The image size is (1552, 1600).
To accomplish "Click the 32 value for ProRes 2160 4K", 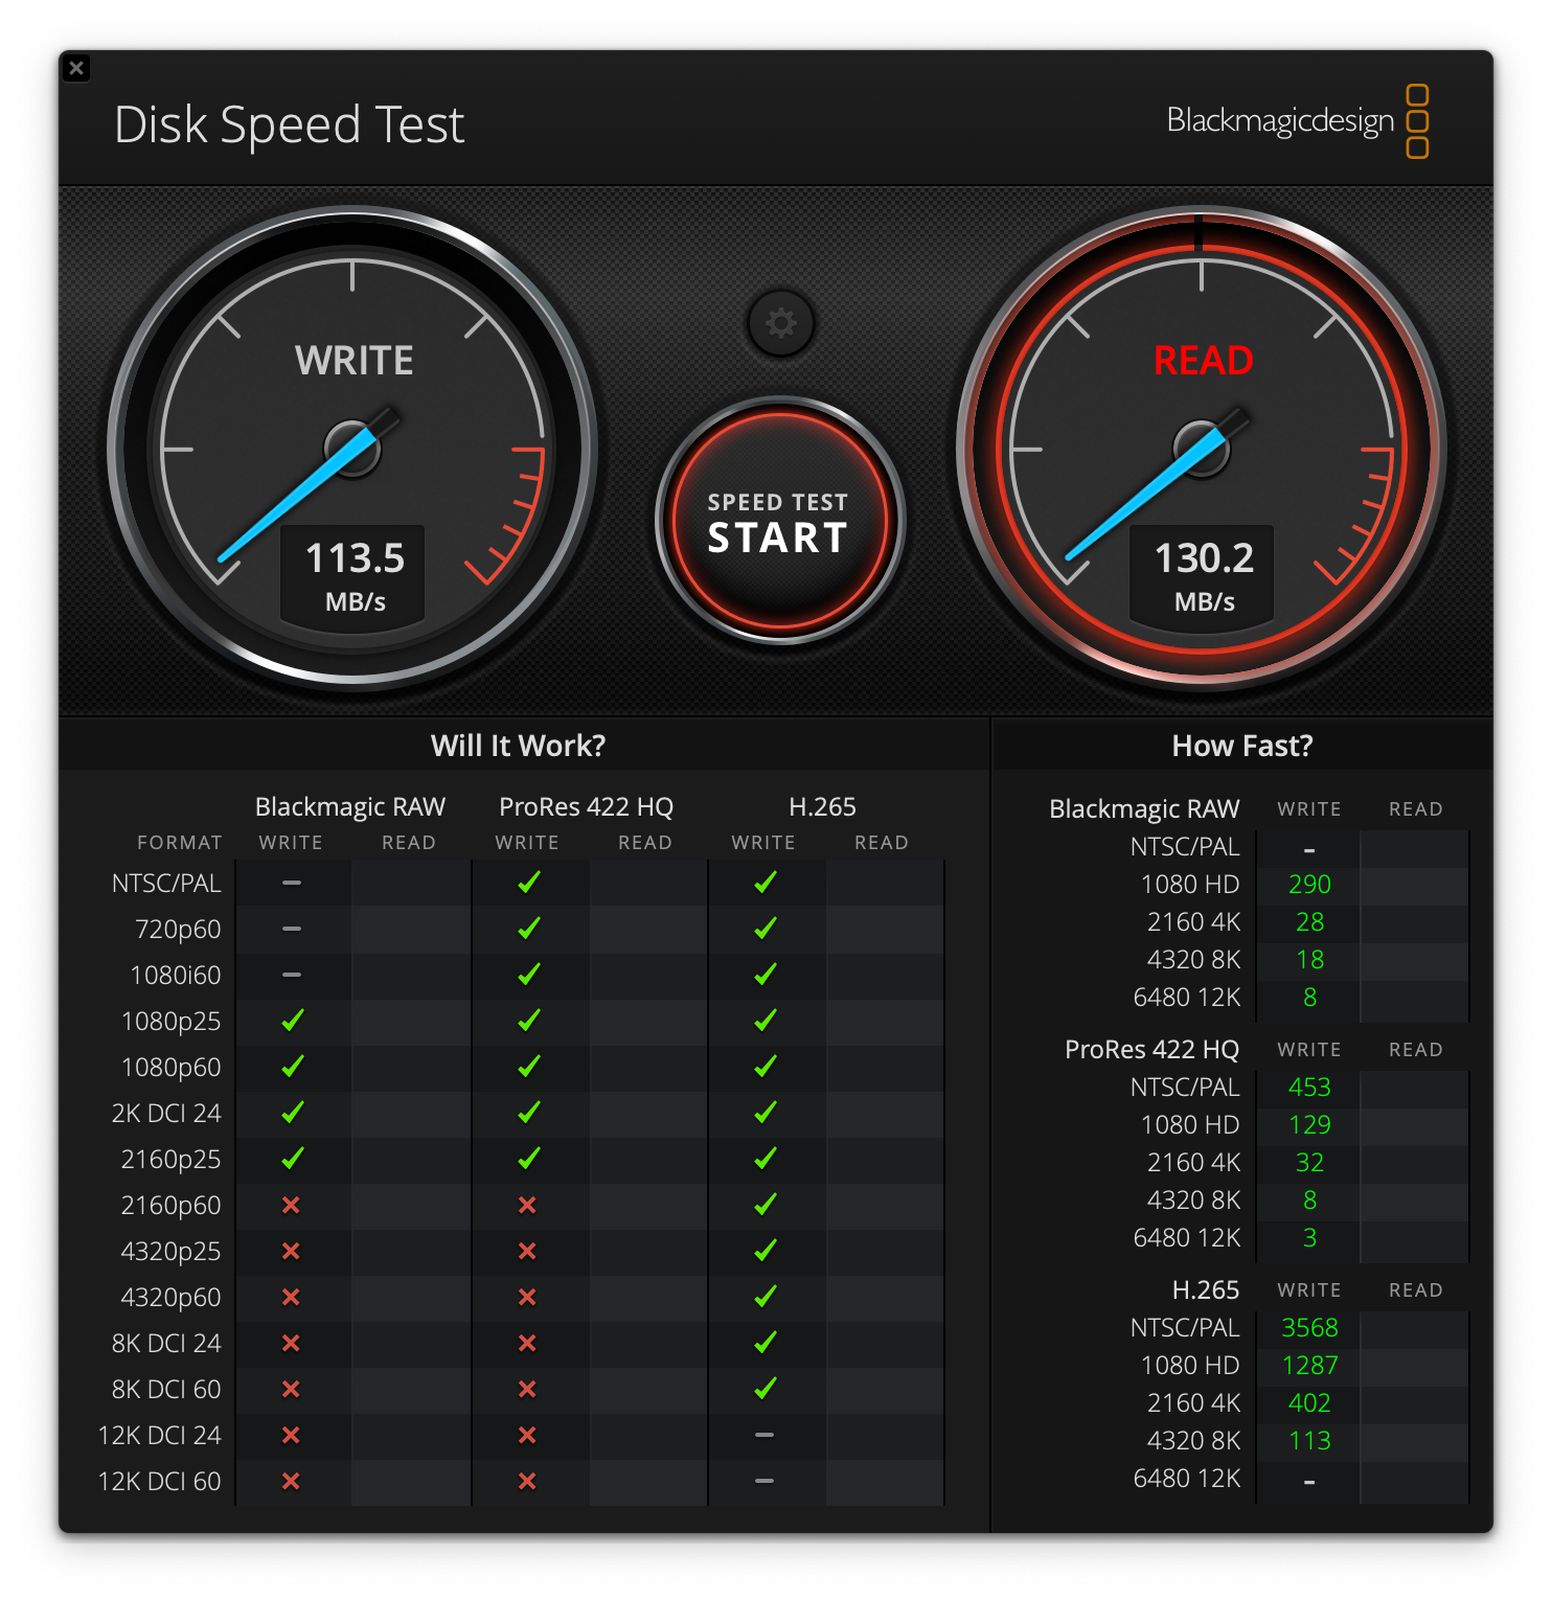I will coord(1309,1163).
